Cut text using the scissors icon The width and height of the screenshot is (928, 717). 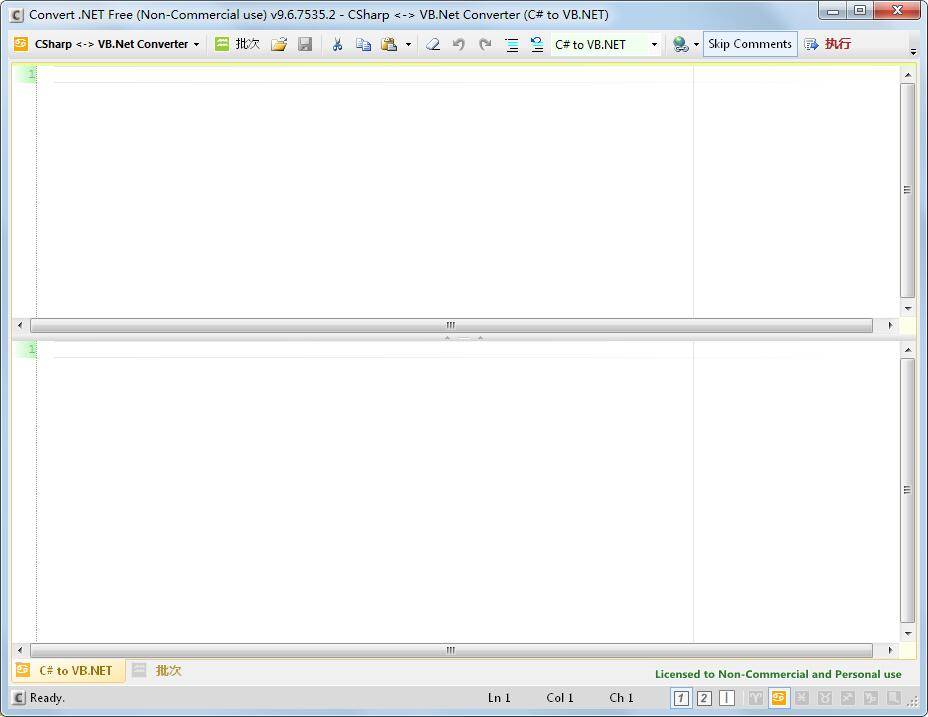tap(337, 44)
